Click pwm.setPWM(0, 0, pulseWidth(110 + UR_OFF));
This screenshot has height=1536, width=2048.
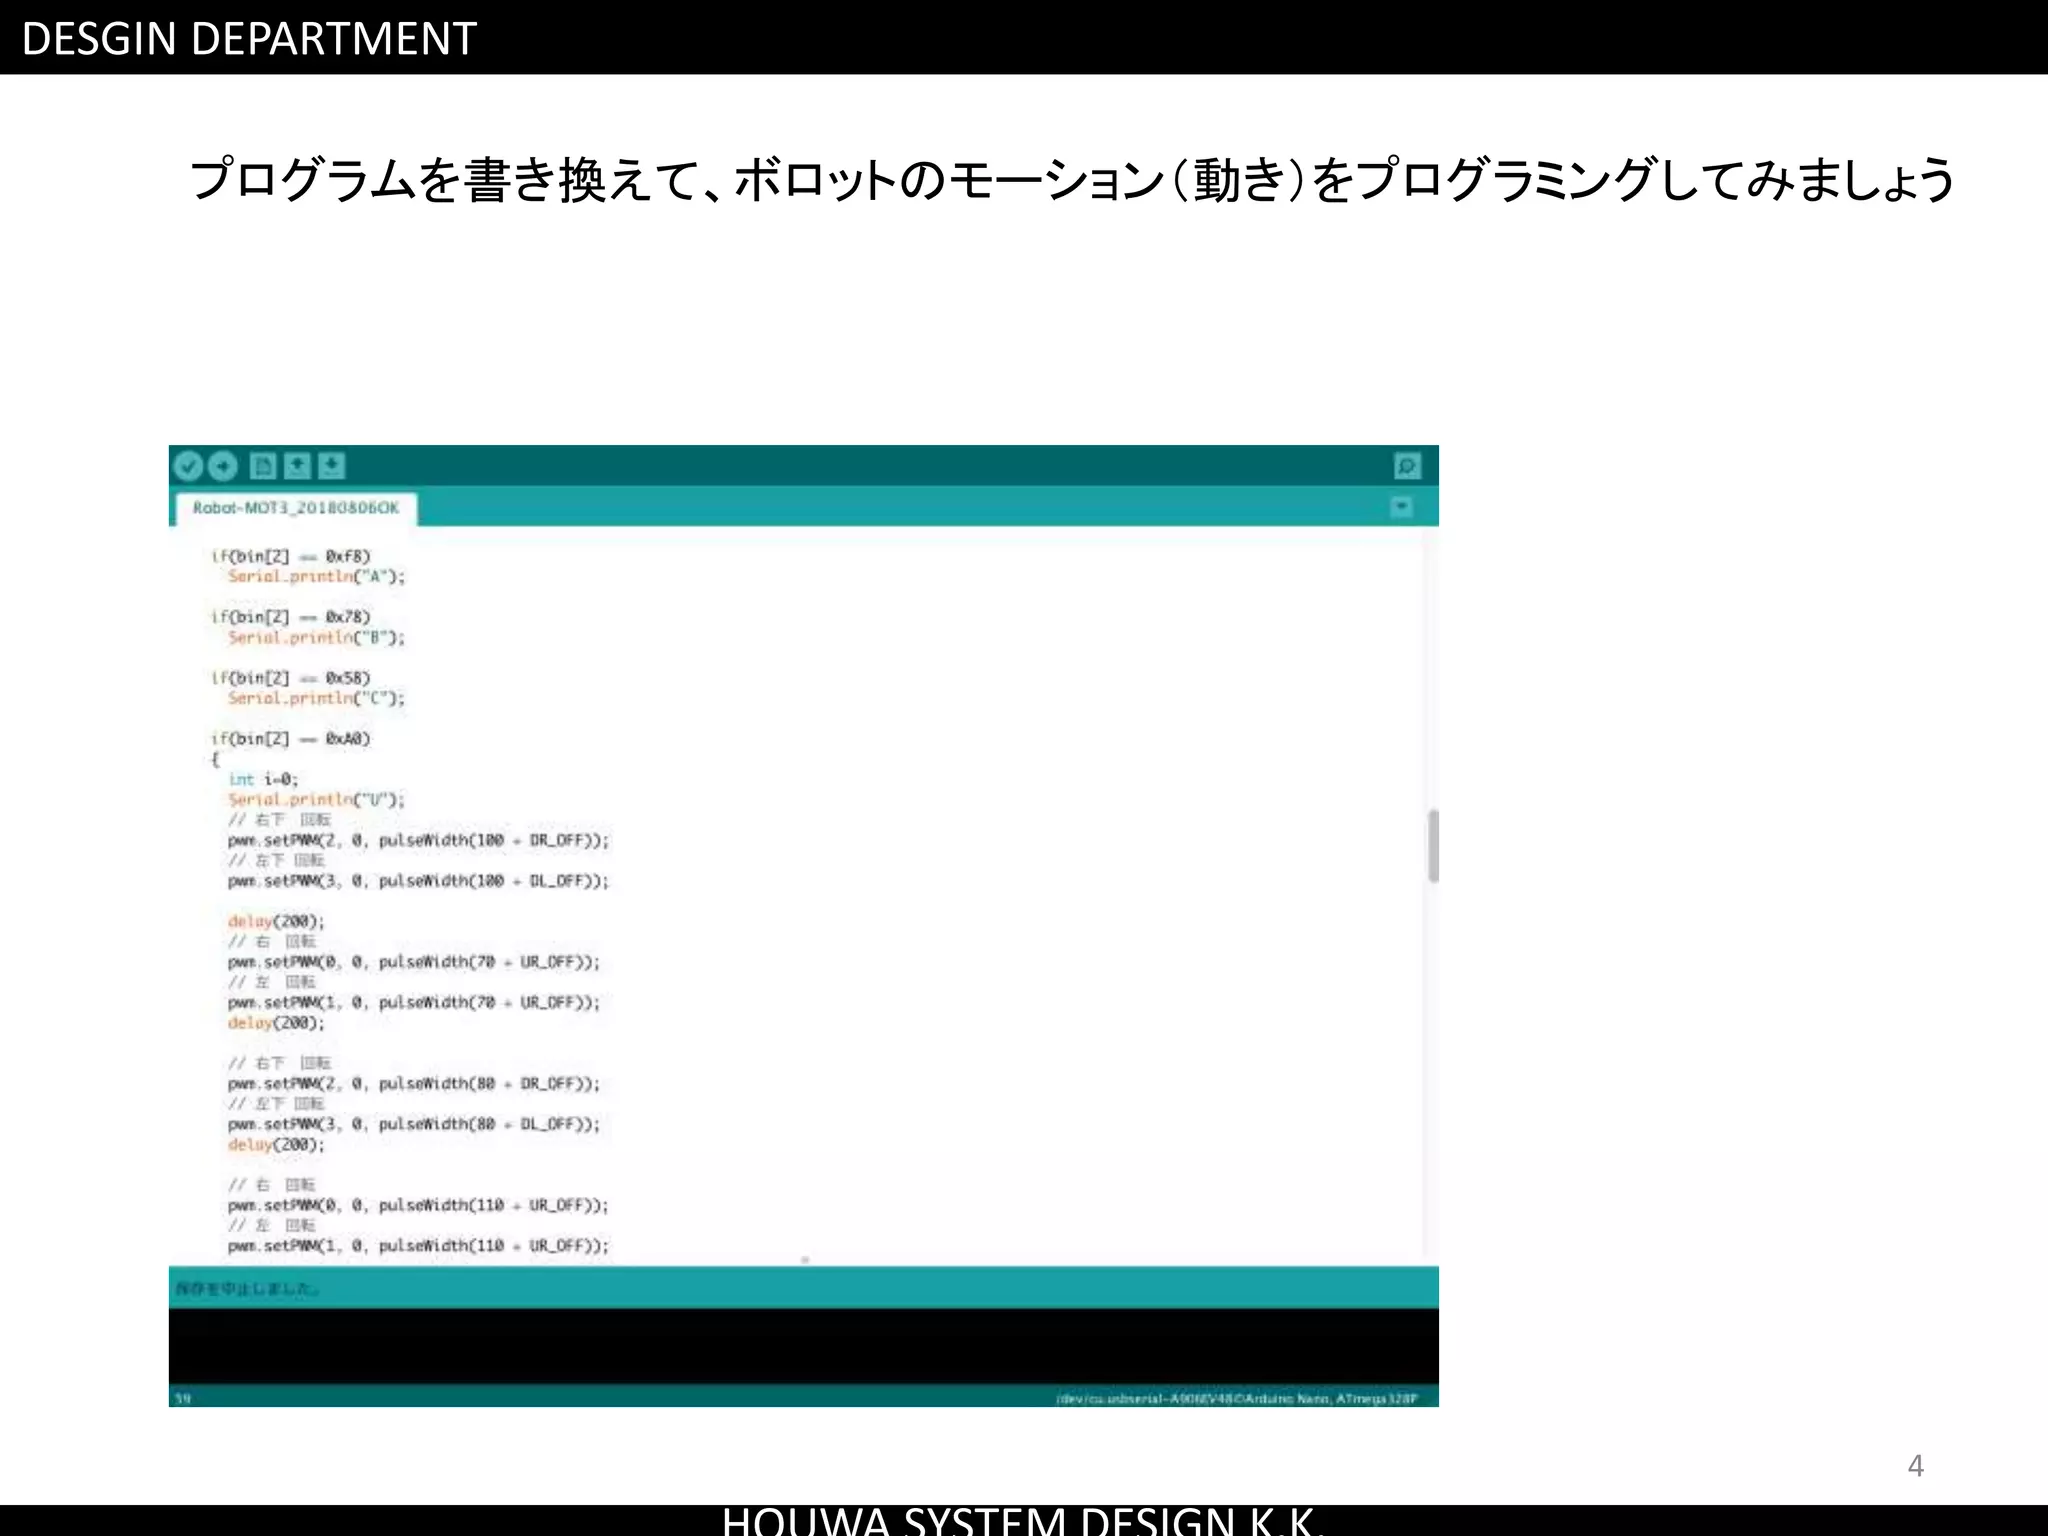pos(418,1206)
